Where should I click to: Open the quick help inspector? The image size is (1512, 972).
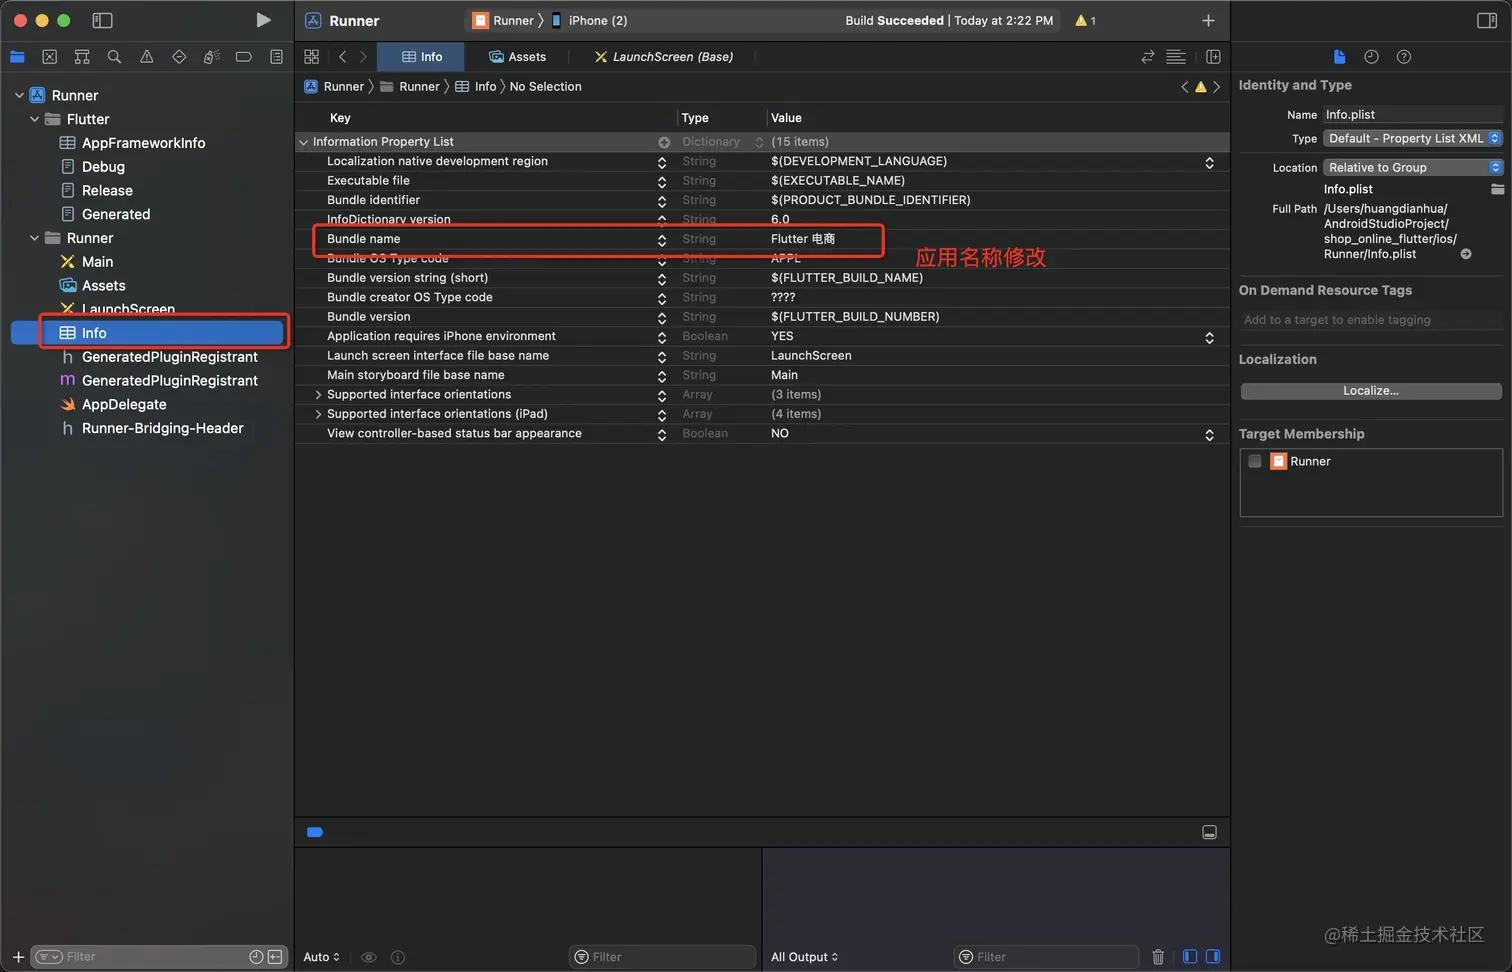[1404, 57]
